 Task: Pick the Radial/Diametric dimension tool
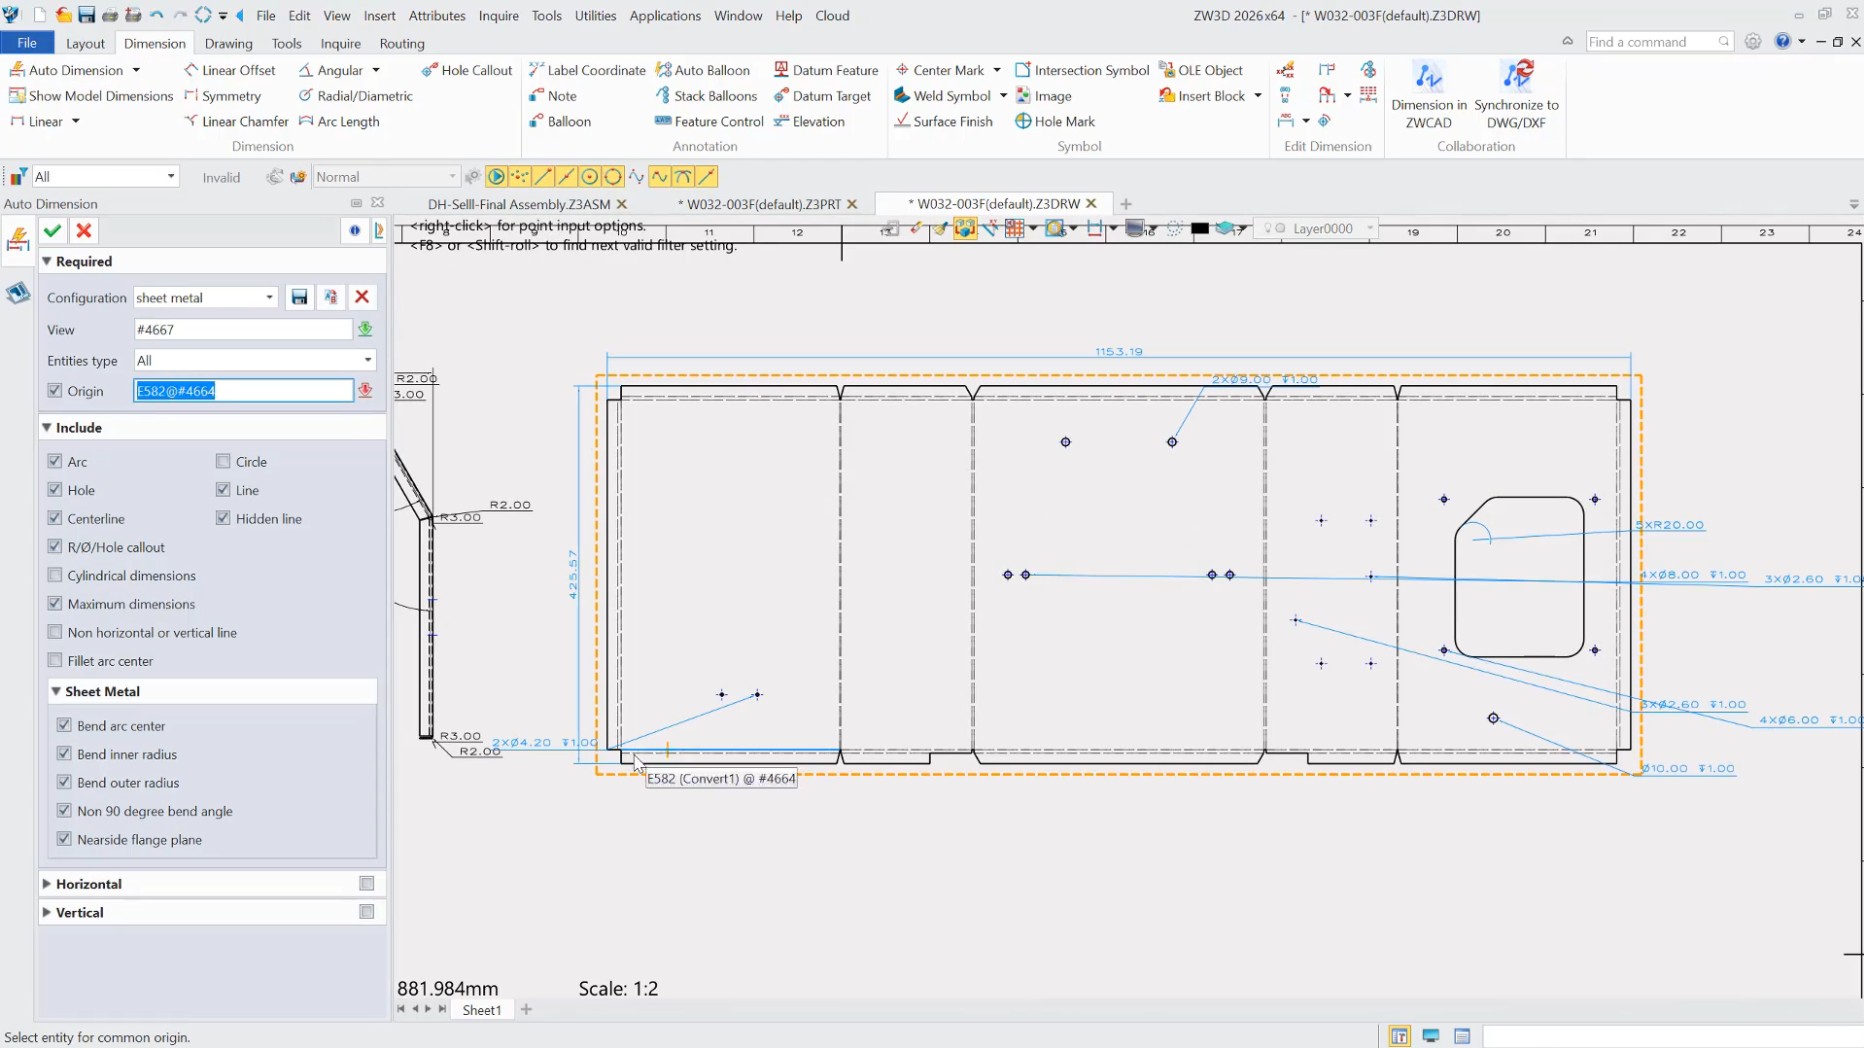355,96
